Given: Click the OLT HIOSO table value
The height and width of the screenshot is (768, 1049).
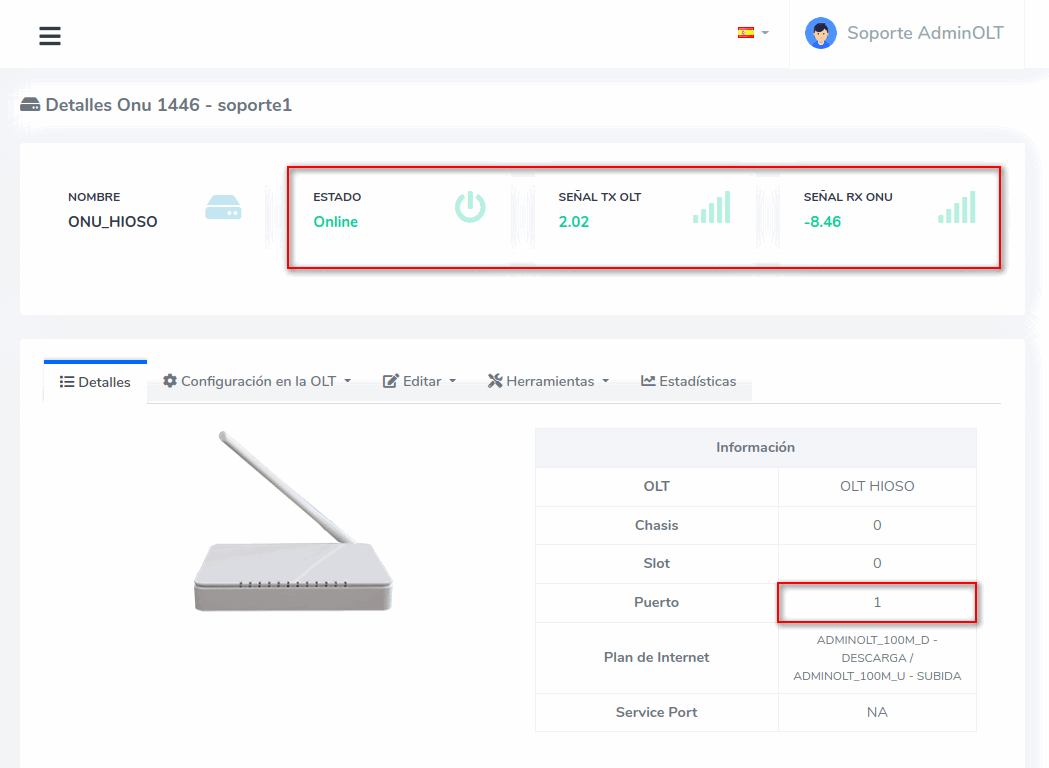Looking at the screenshot, I should pos(877,487).
